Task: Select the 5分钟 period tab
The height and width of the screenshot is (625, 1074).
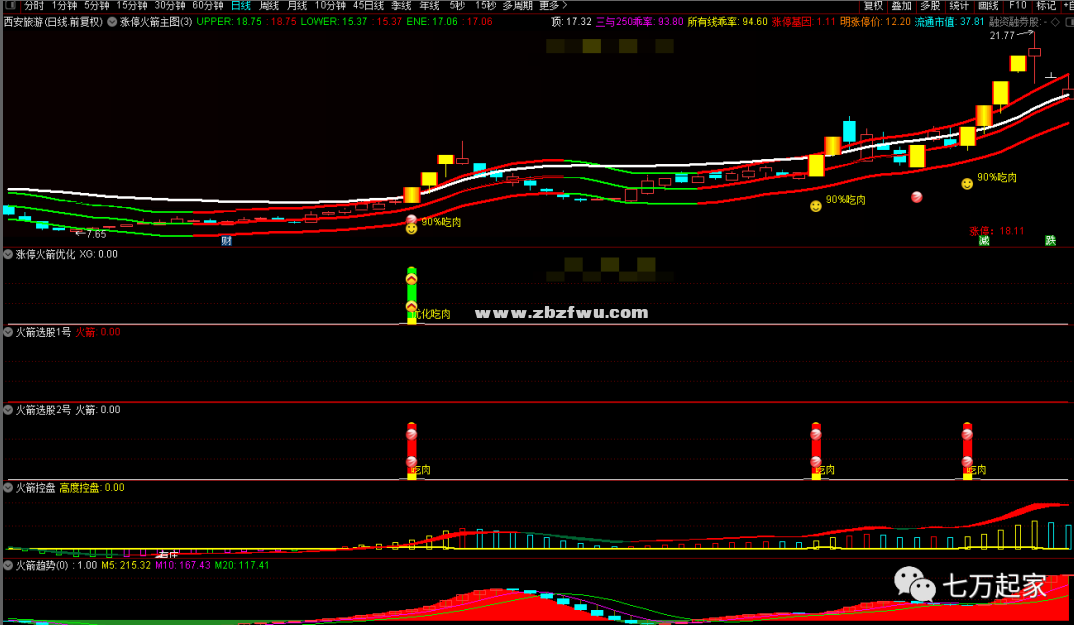Action: [97, 5]
